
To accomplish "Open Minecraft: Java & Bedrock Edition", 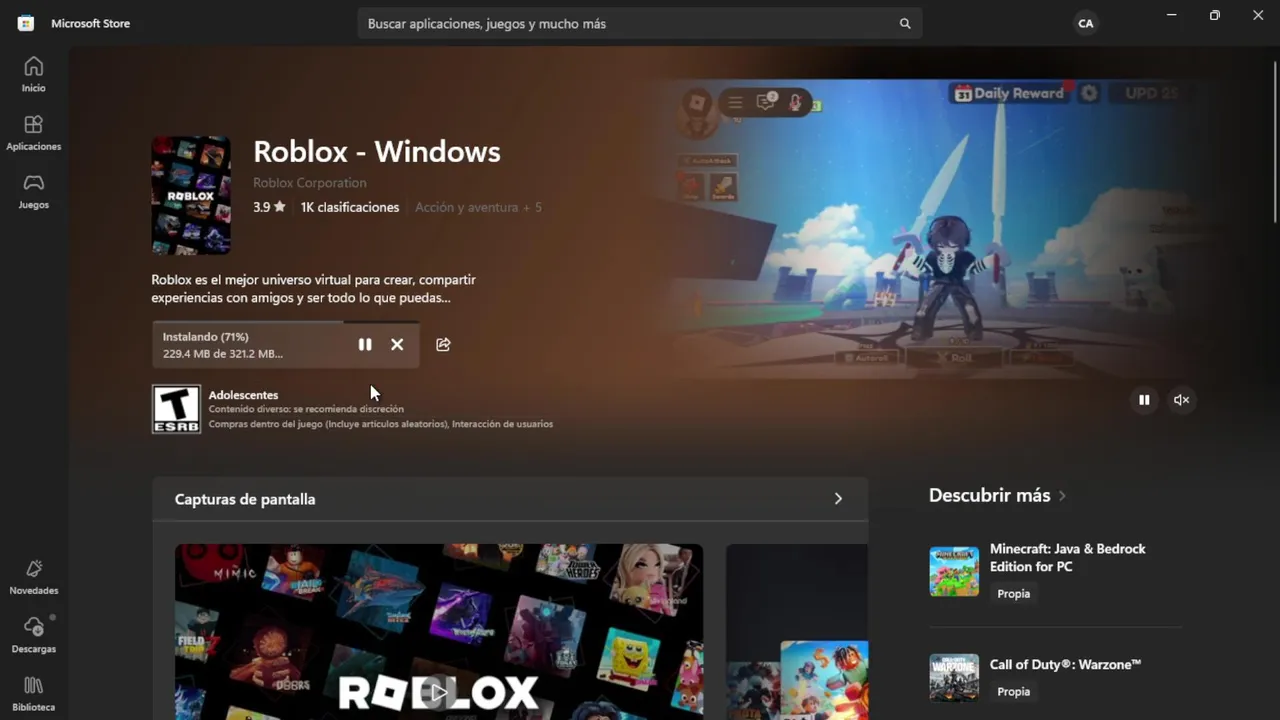I will point(1068,557).
